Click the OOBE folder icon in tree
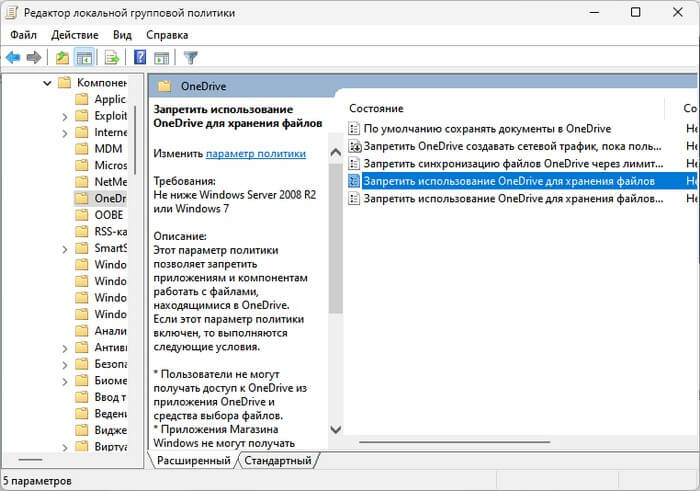Image resolution: width=700 pixels, height=491 pixels. (x=82, y=215)
